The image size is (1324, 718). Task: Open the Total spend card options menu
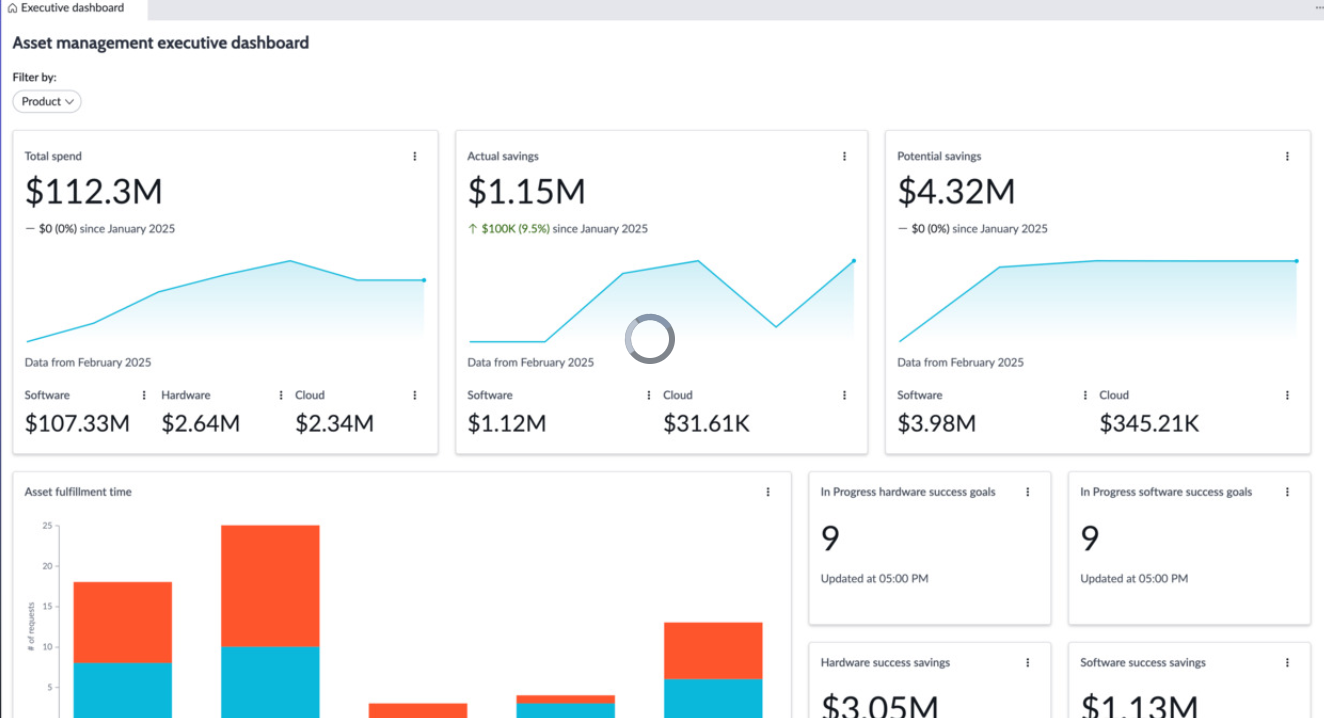tap(415, 156)
